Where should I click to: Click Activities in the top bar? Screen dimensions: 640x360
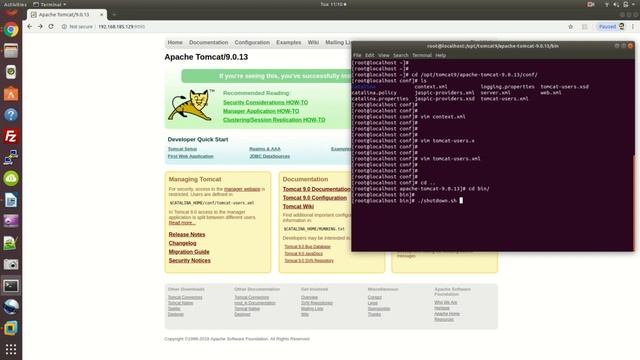[x=15, y=4]
